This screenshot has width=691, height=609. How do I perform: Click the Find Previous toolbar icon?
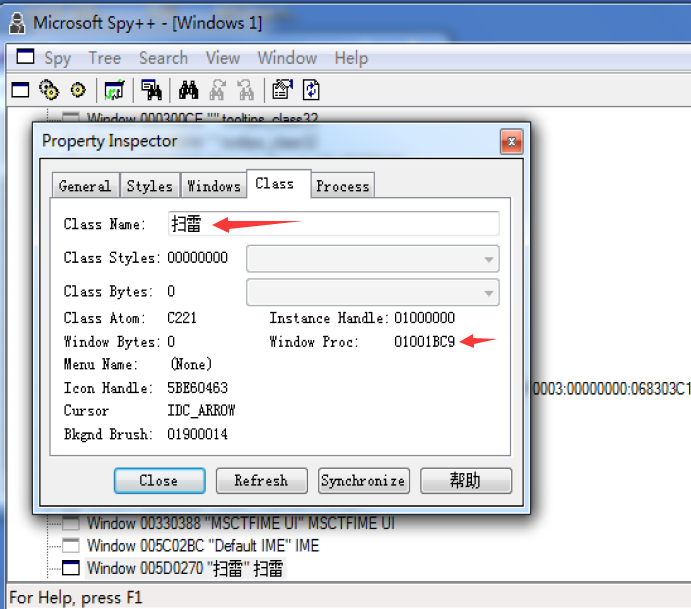246,90
